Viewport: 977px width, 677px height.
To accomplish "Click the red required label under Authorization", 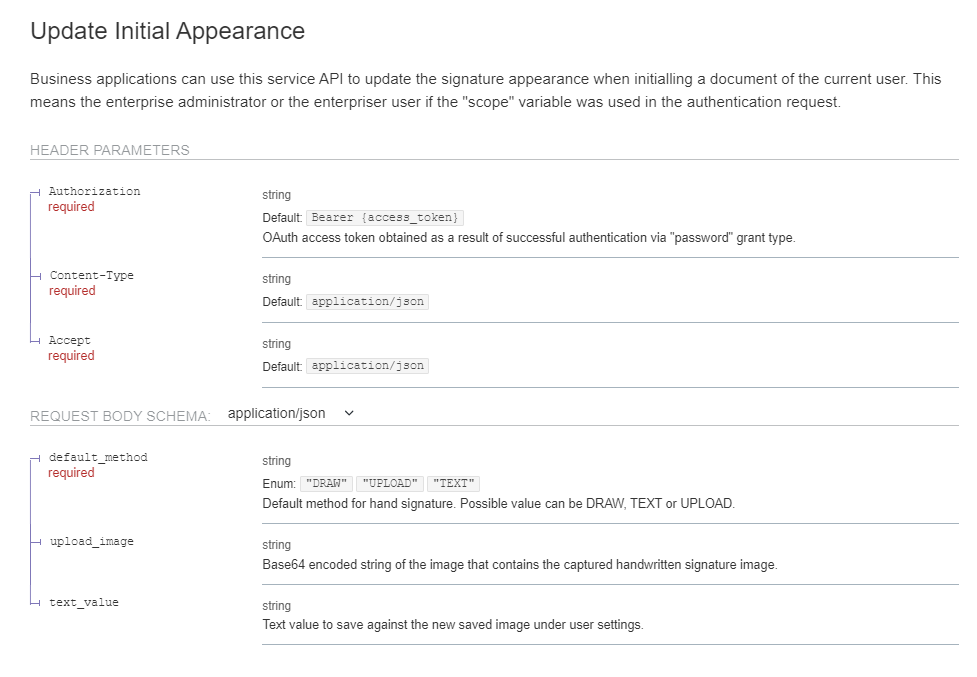I will 71,207.
